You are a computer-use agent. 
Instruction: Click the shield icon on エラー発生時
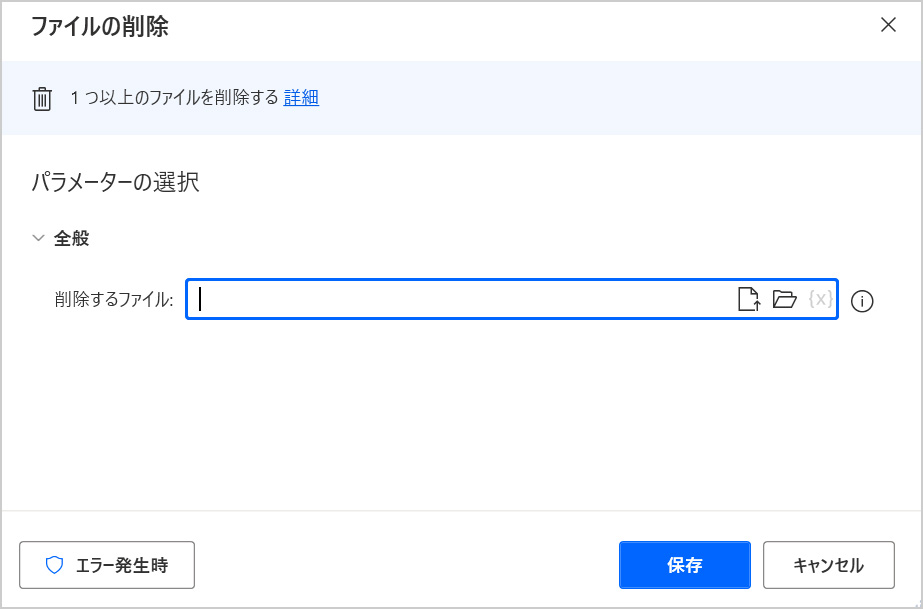click(x=55, y=566)
